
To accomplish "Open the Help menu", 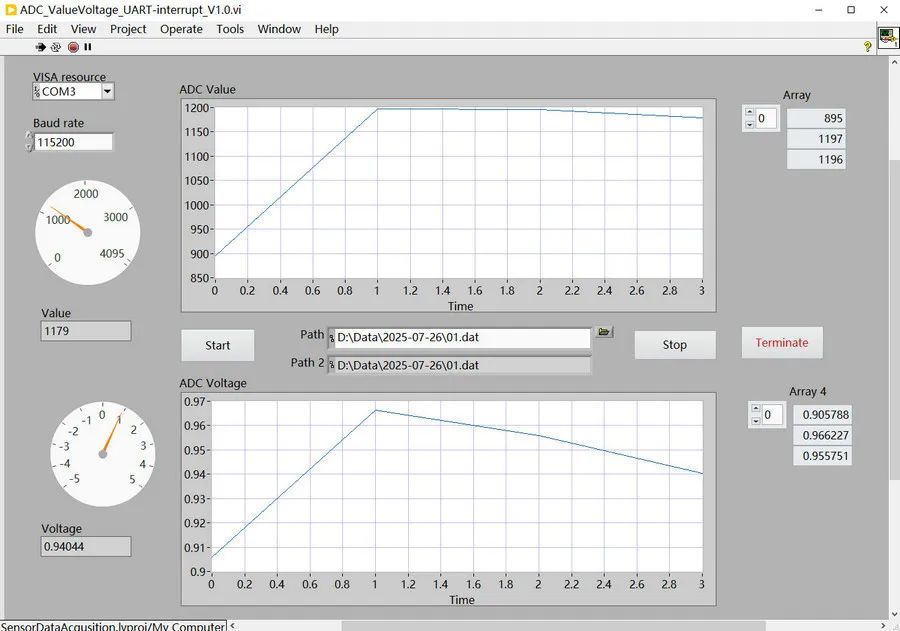I will click(327, 29).
